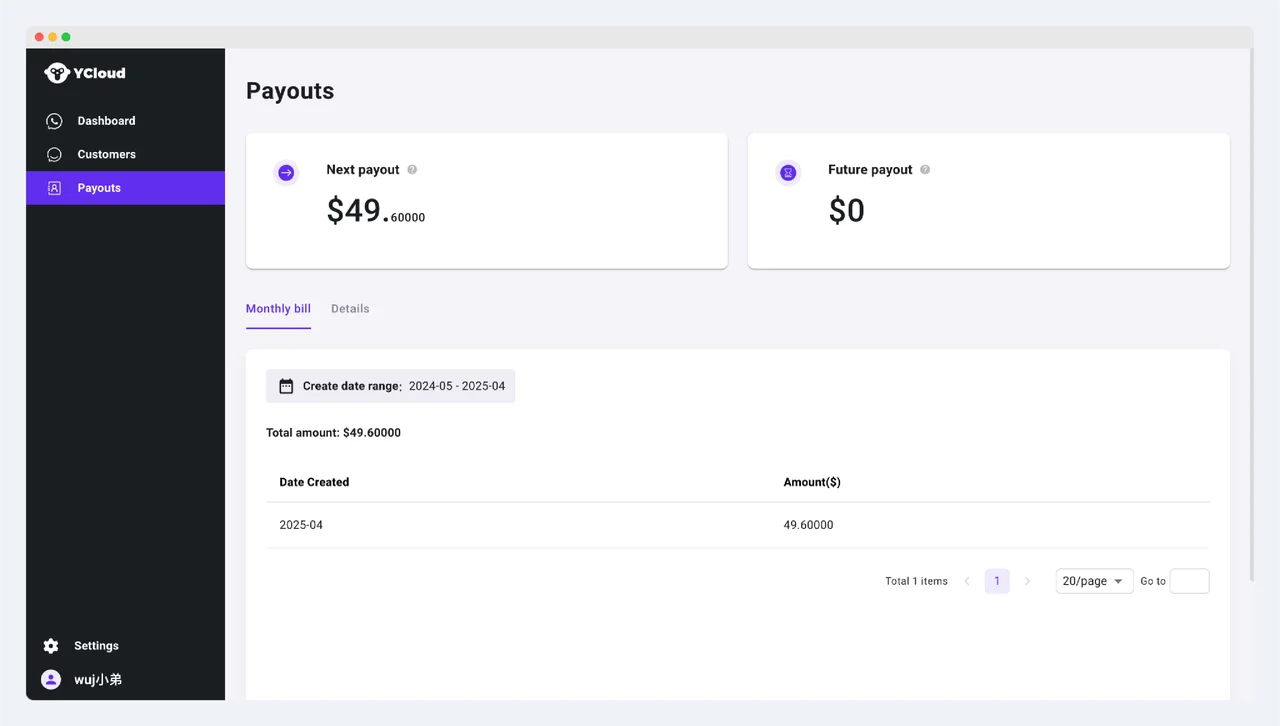Click the page vertical scrollbar

point(1251,314)
